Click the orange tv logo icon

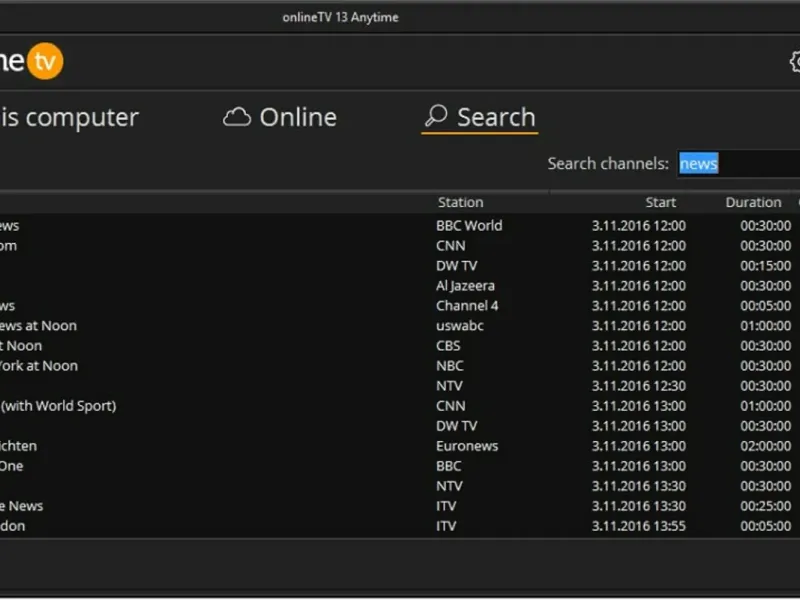[45, 61]
